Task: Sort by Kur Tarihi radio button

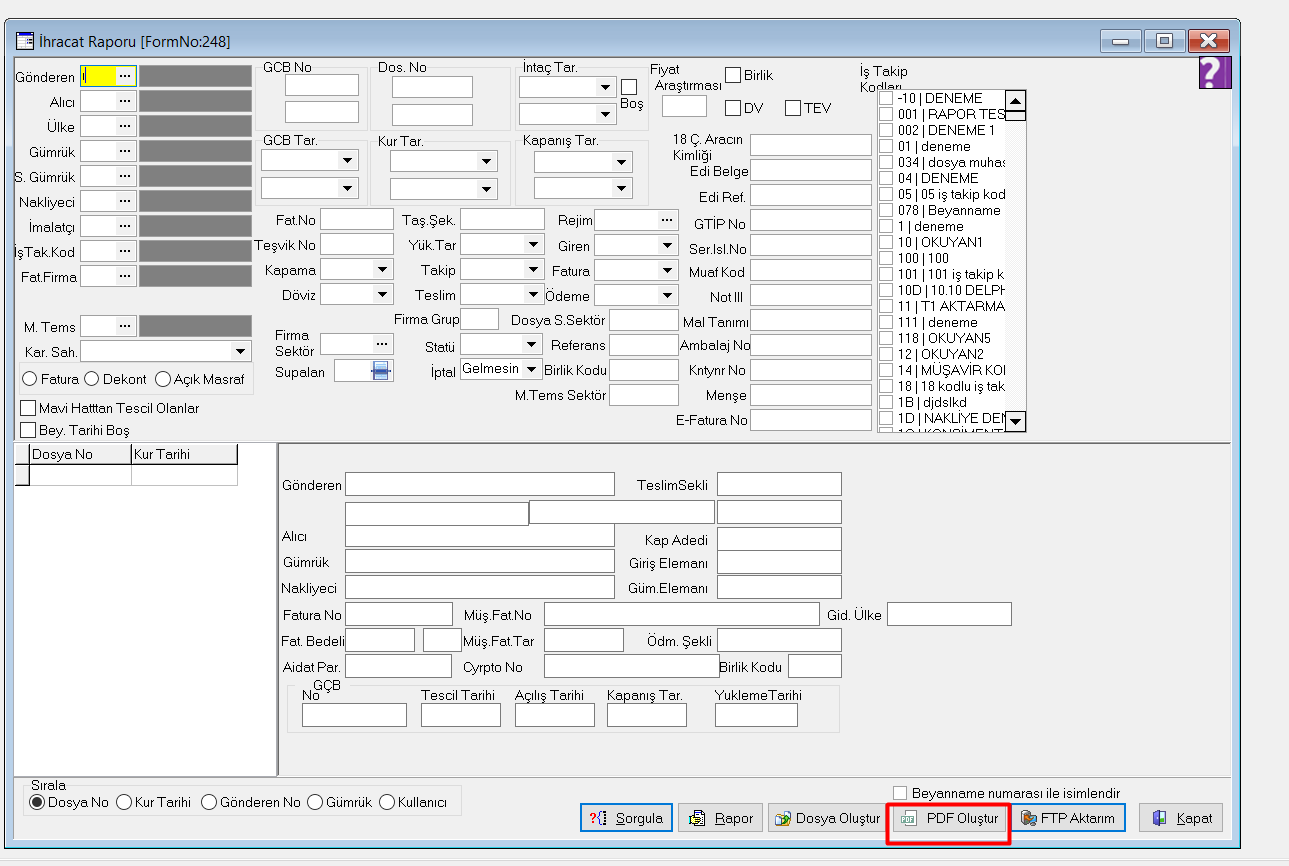Action: pyautogui.click(x=125, y=802)
